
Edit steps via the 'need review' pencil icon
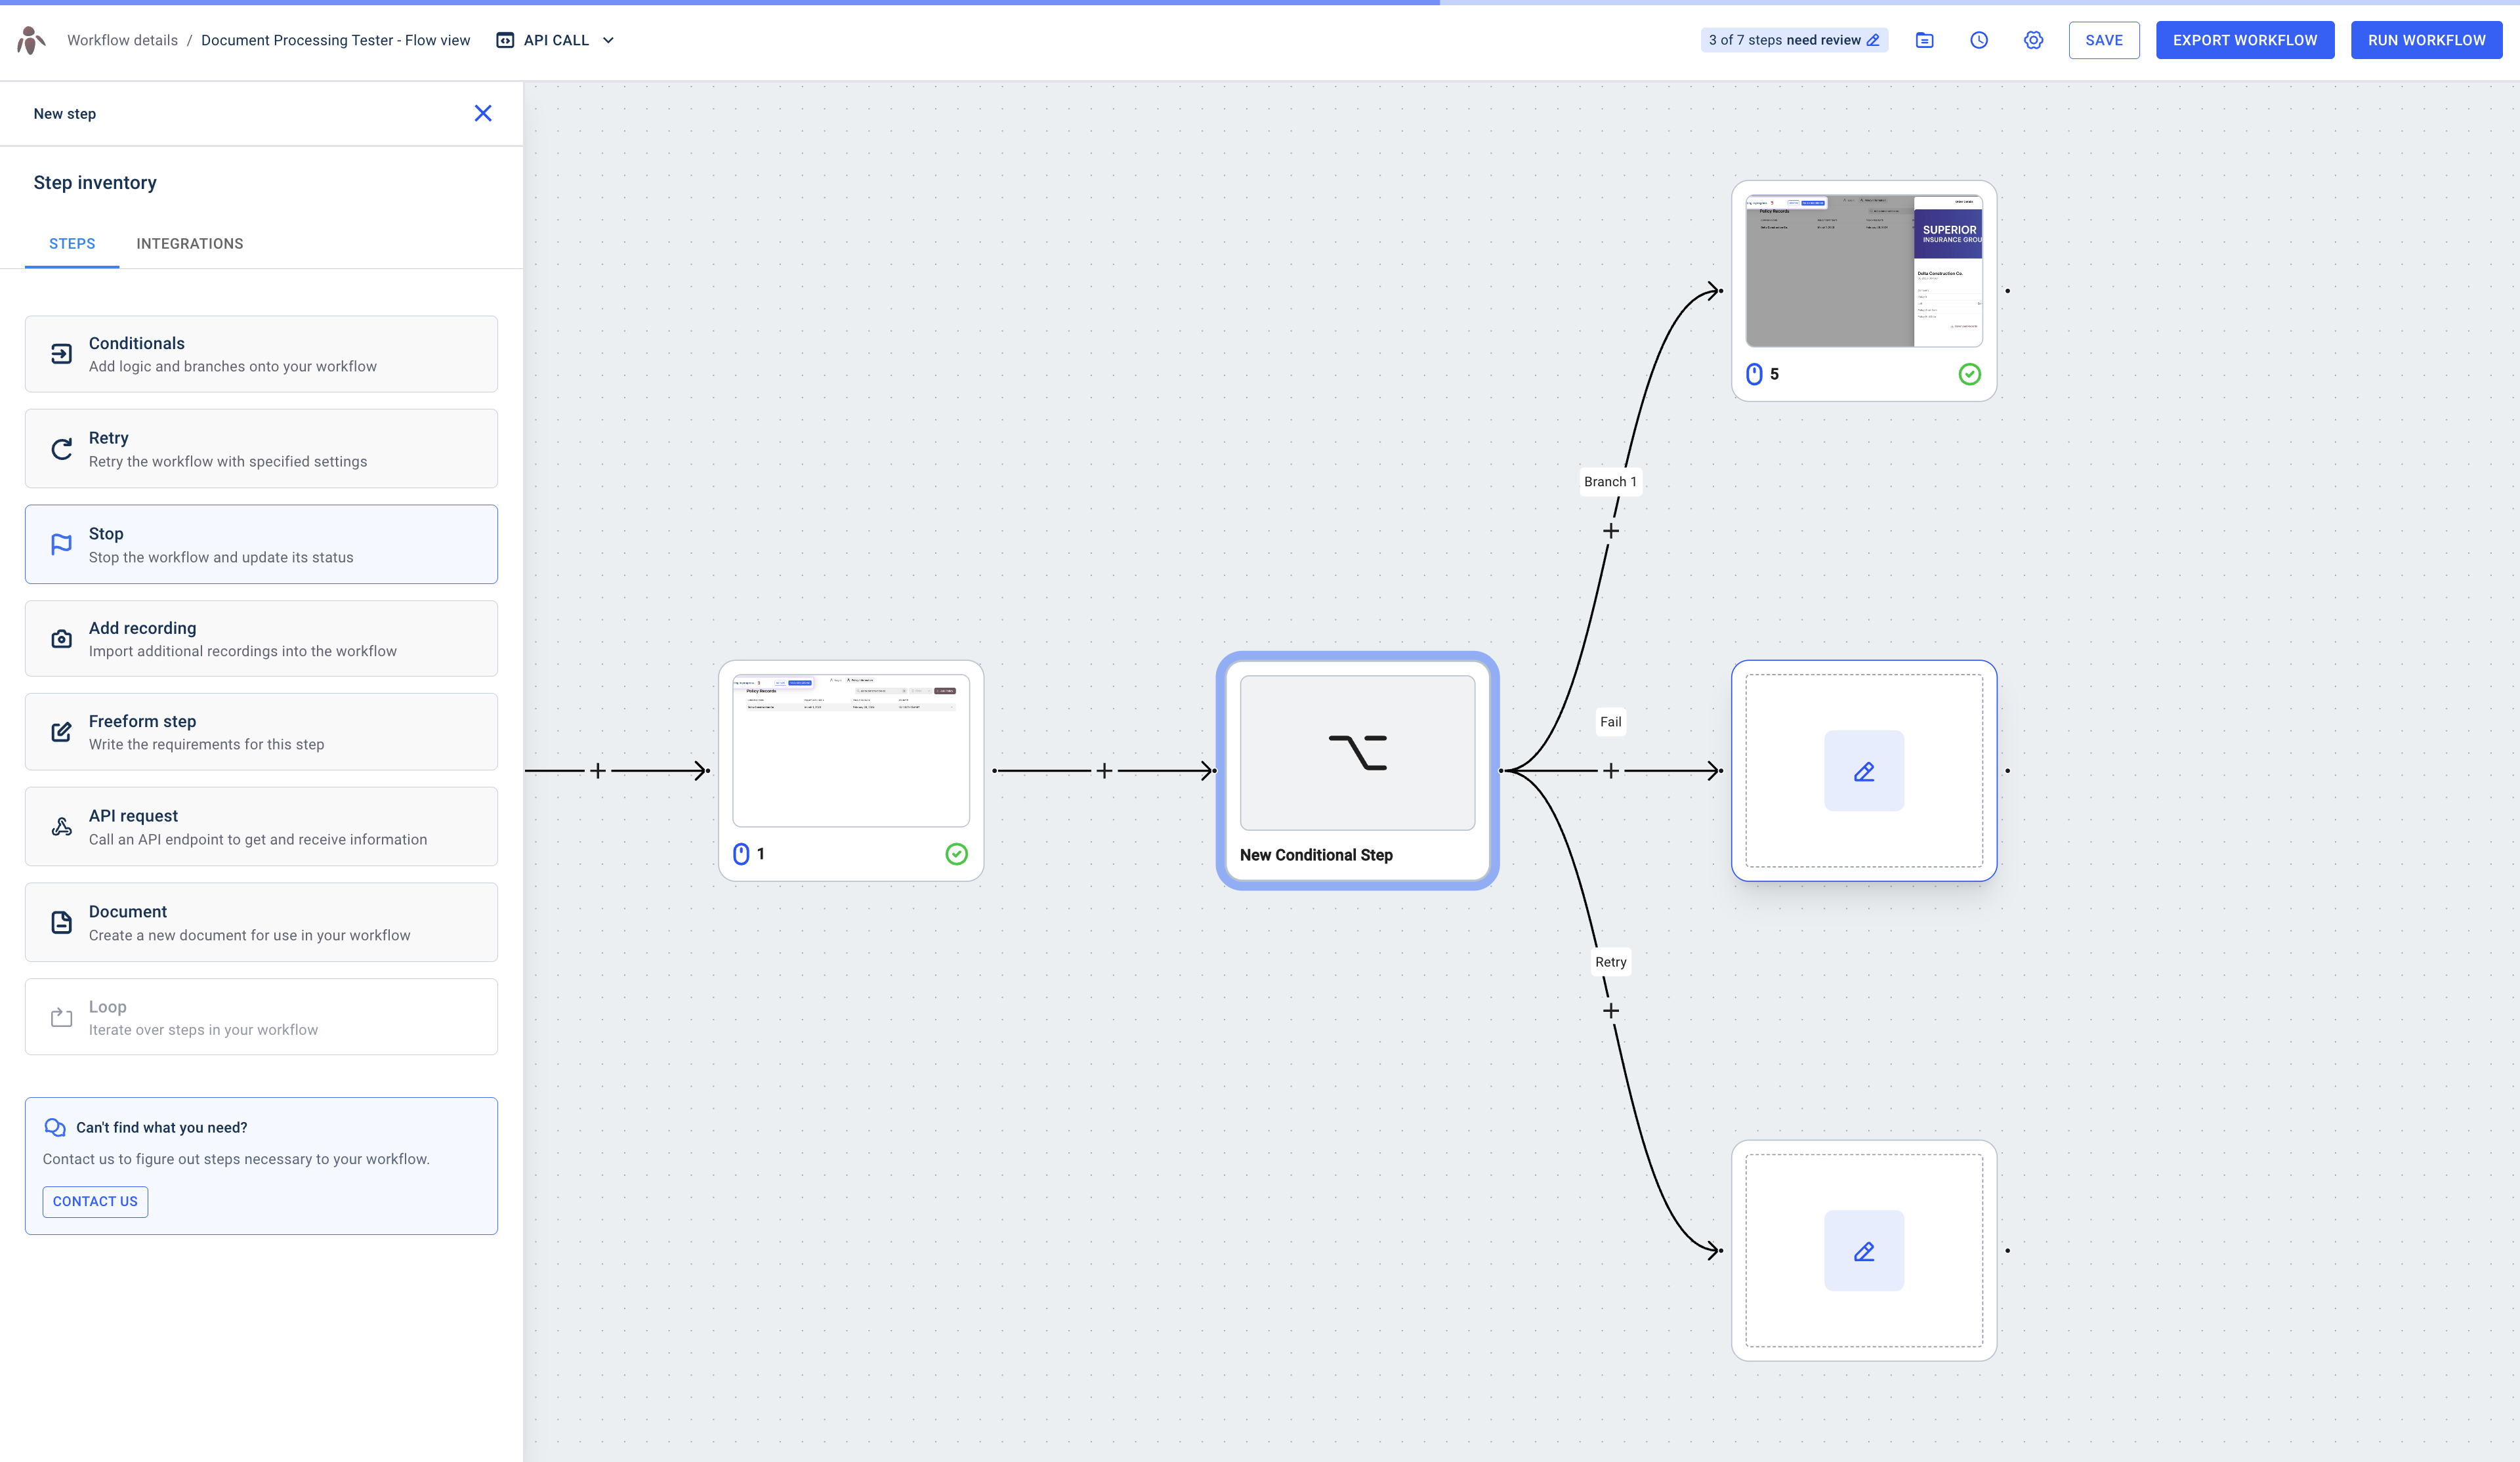[x=1874, y=40]
